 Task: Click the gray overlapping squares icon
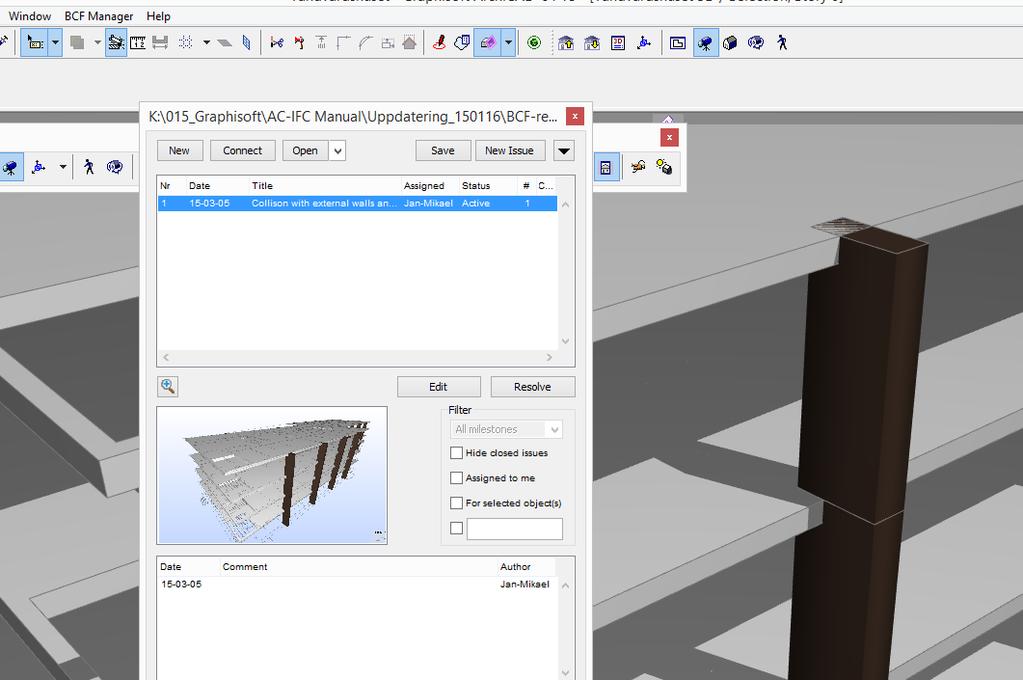[x=78, y=43]
